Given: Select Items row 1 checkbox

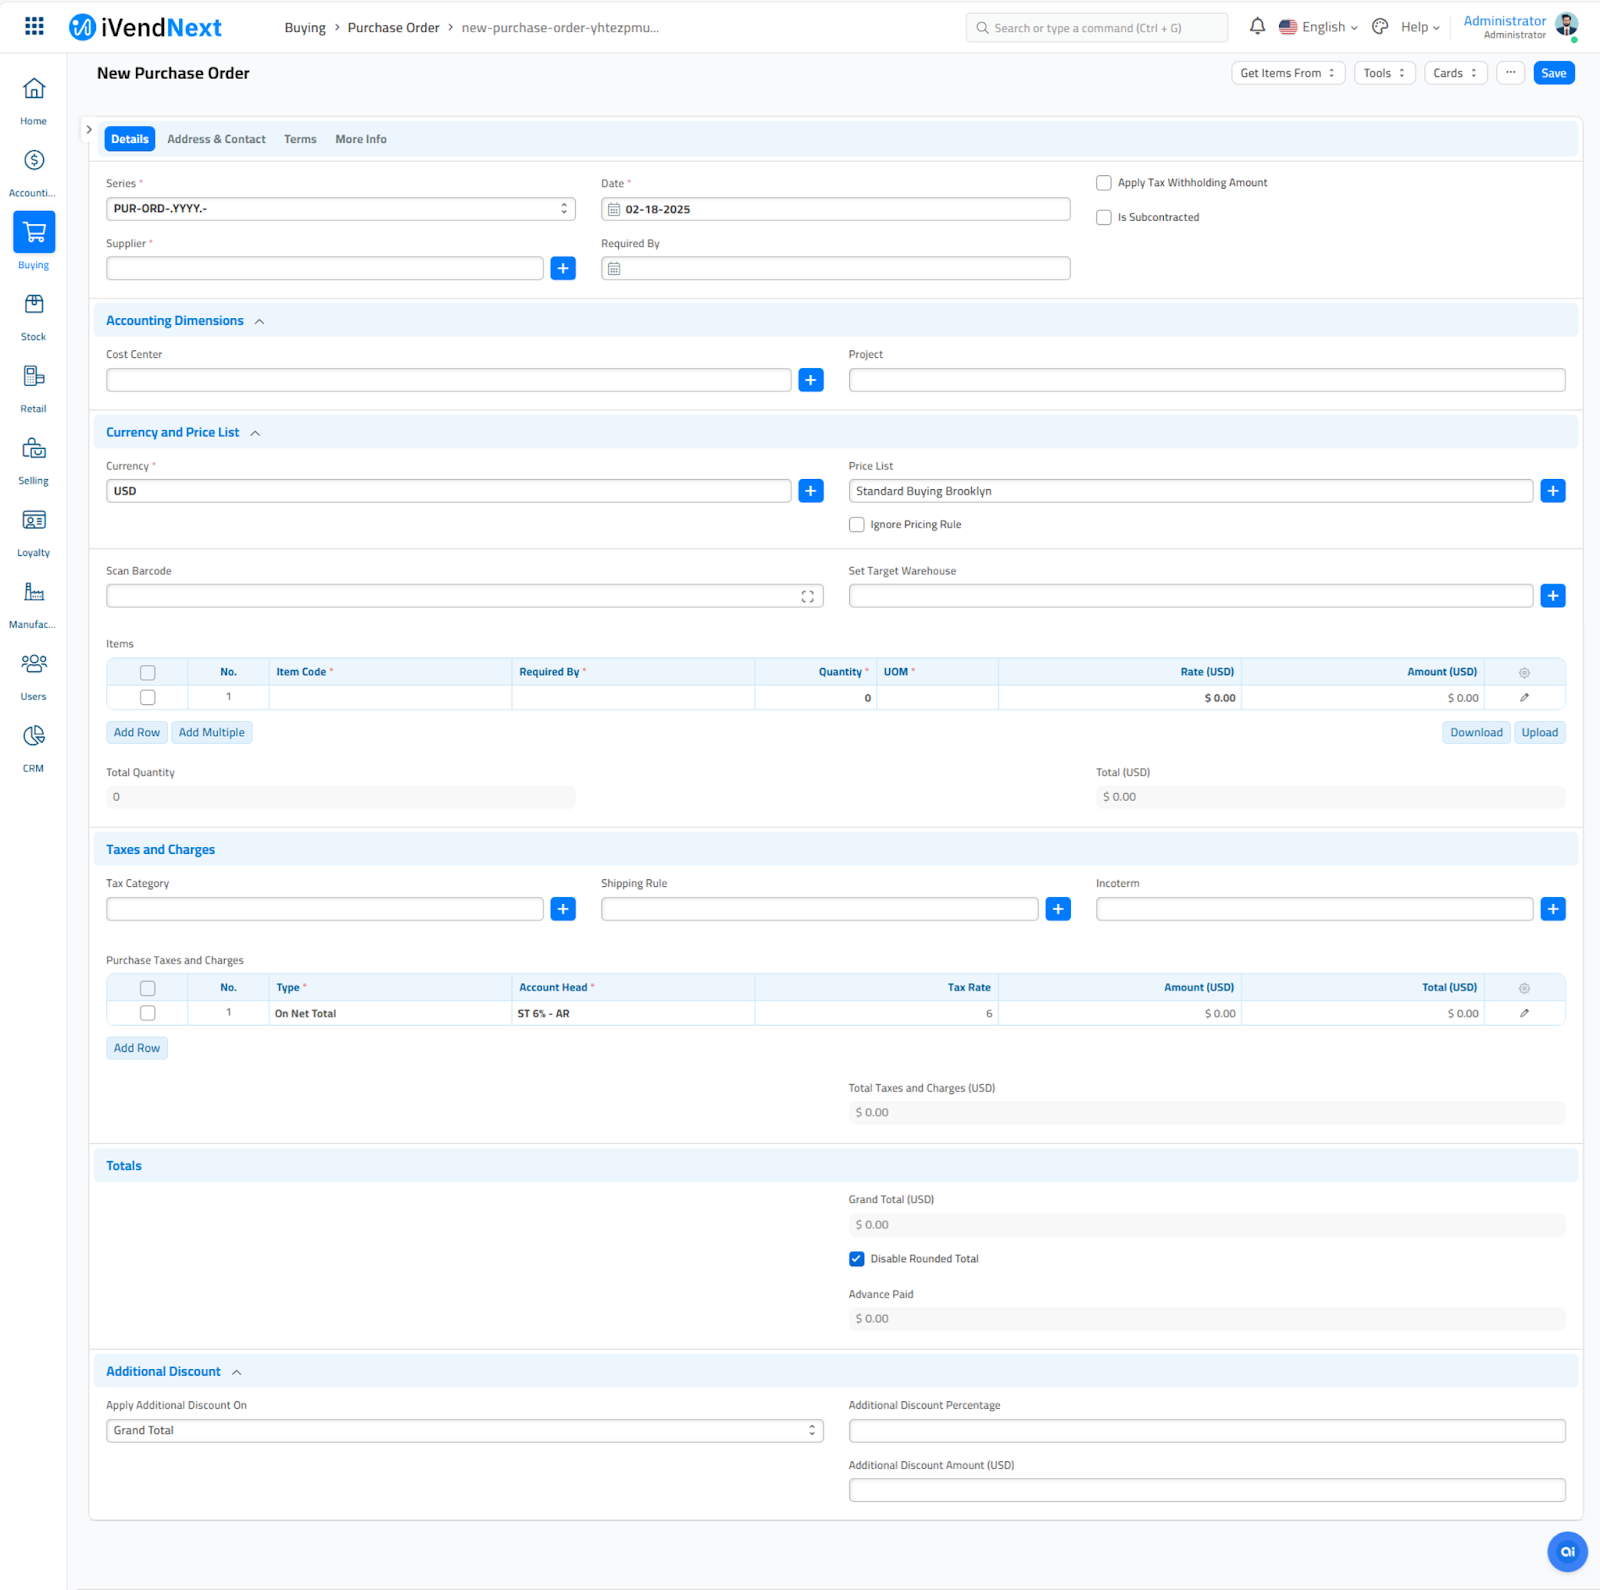Looking at the screenshot, I should pyautogui.click(x=148, y=698).
